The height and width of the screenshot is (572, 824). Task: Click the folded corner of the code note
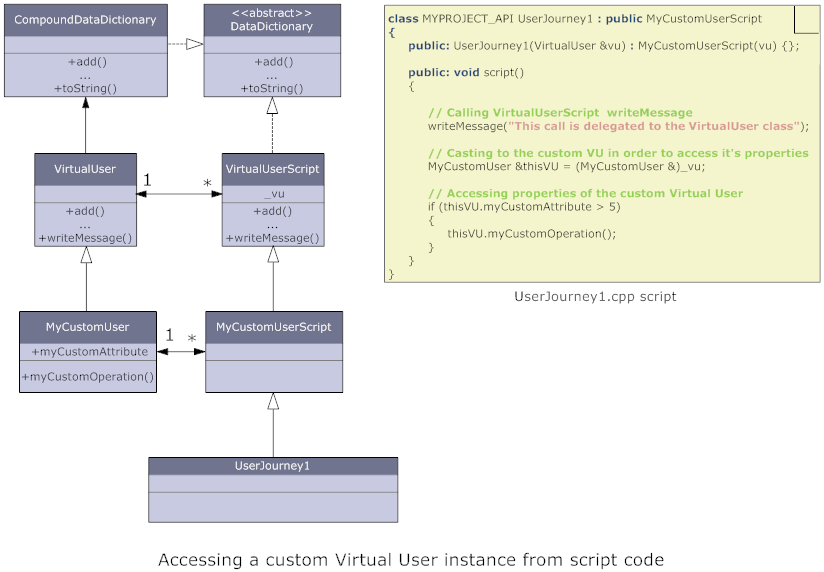[x=805, y=19]
